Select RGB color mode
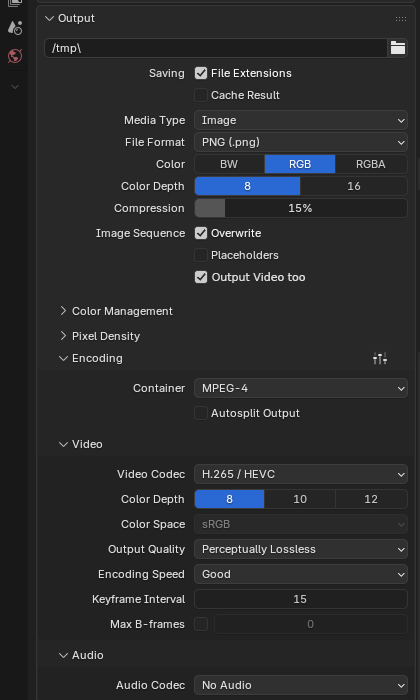This screenshot has height=700, width=420. [x=300, y=164]
